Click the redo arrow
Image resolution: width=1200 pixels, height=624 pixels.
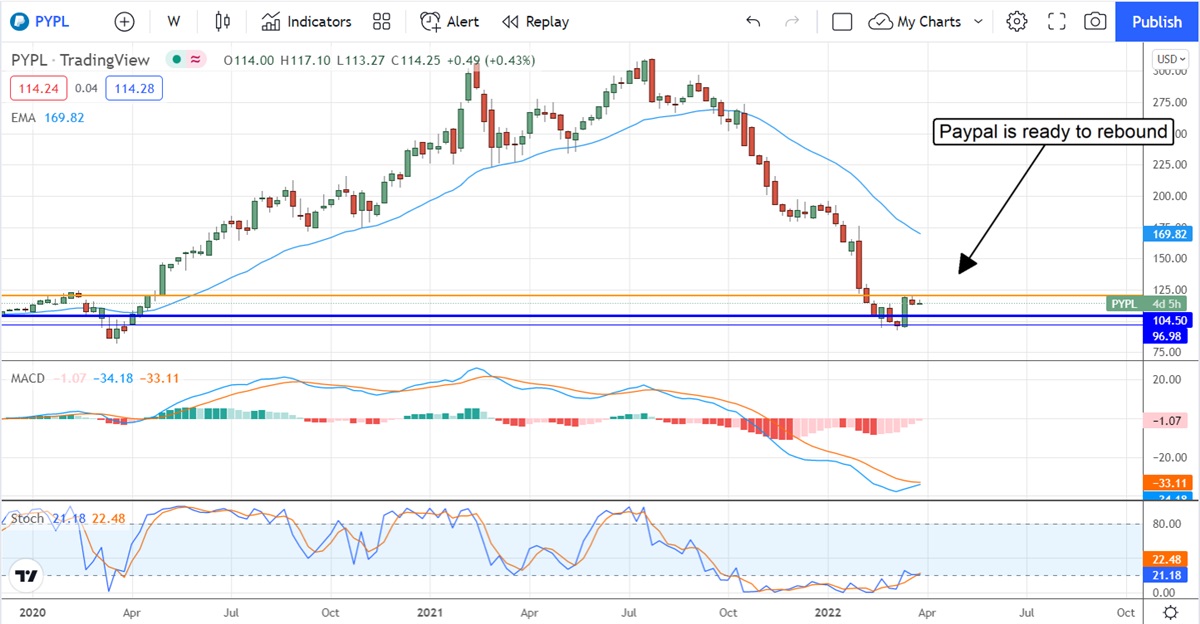(792, 21)
